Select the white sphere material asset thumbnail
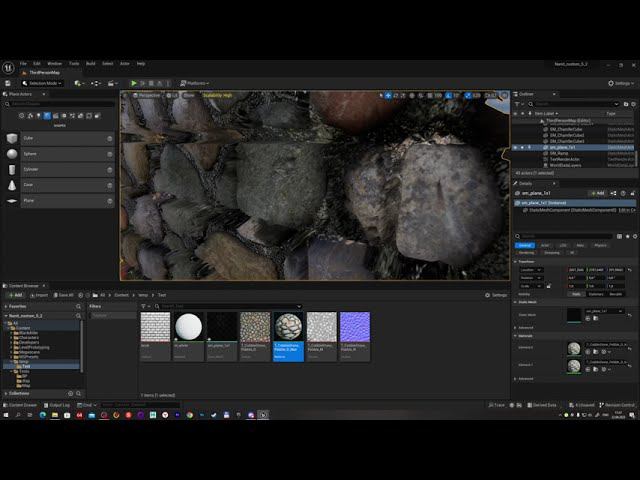The image size is (640, 480). click(188, 327)
